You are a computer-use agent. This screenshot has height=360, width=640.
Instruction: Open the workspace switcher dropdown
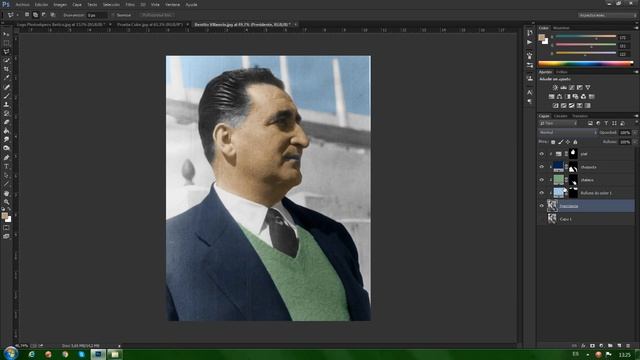607,15
